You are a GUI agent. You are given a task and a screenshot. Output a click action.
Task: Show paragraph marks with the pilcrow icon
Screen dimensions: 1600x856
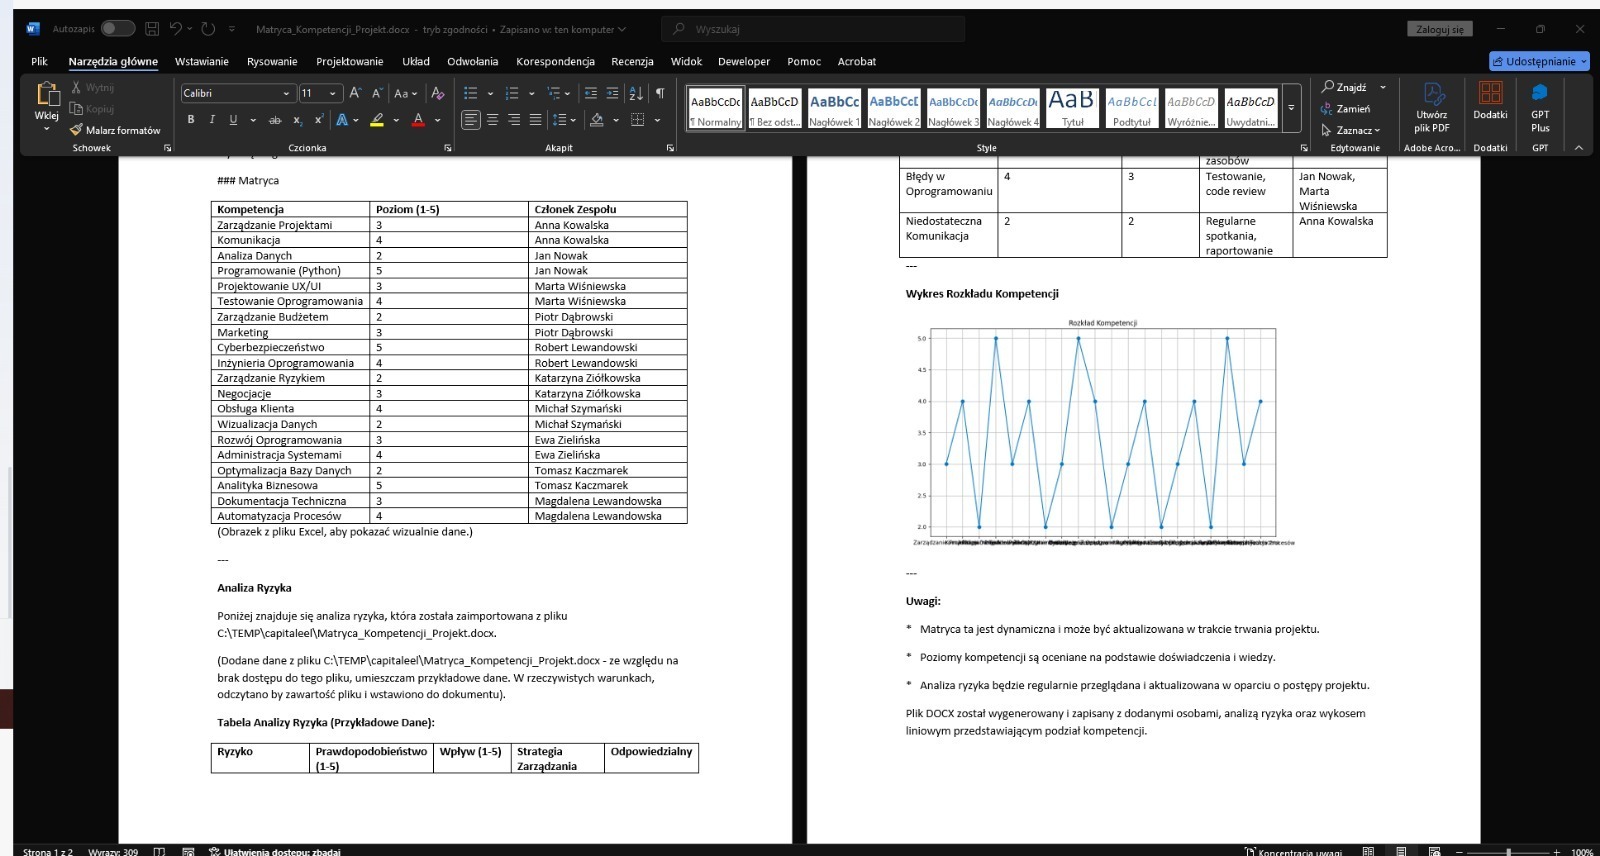pos(660,93)
